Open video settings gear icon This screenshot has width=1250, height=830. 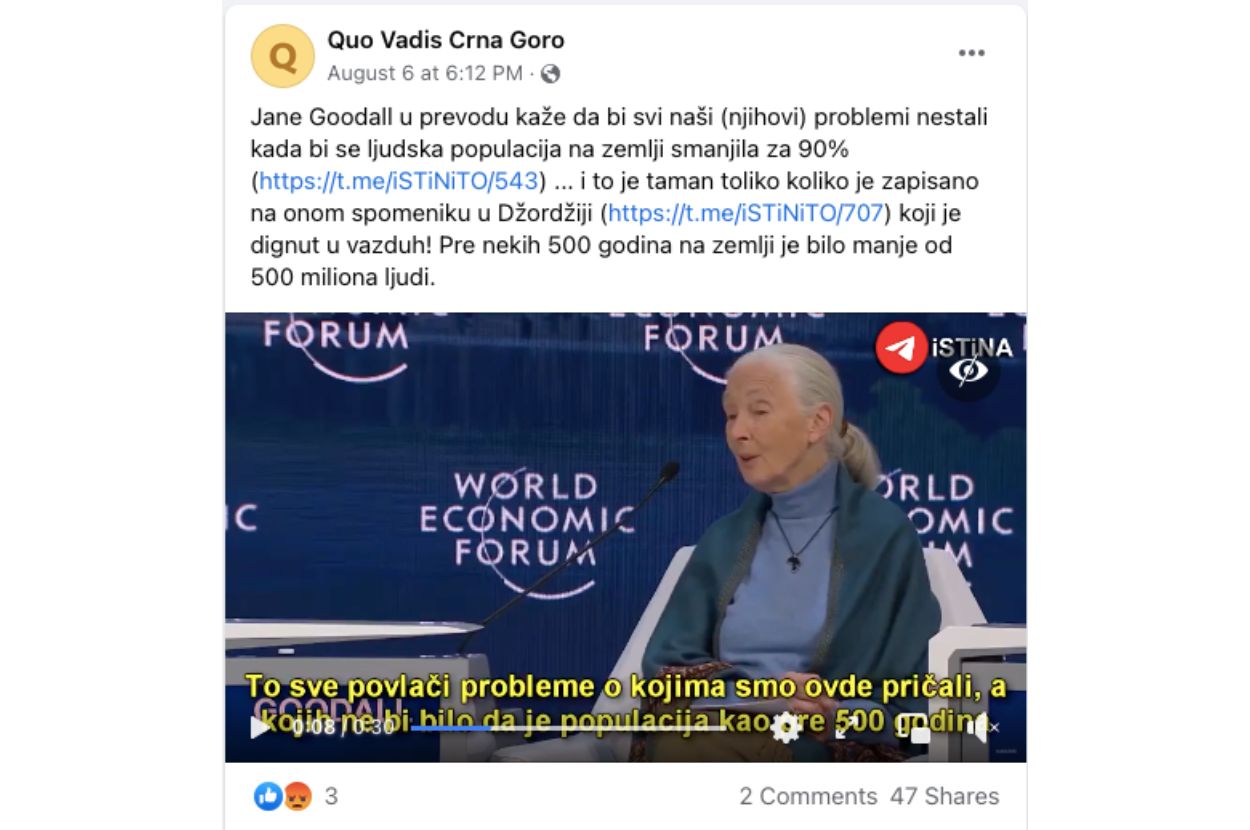pos(785,727)
